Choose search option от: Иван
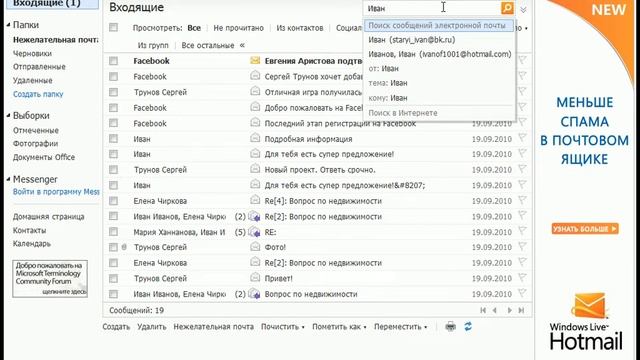This screenshot has width=640, height=360. coord(383,69)
